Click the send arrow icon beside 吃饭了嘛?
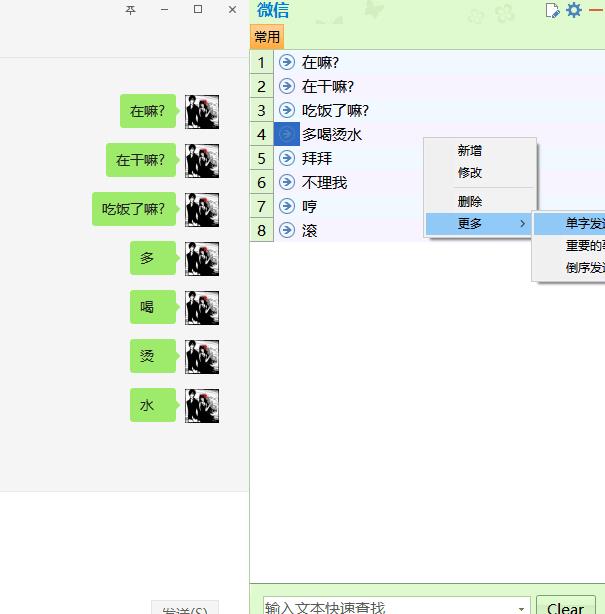The height and width of the screenshot is (614, 605). tap(287, 110)
